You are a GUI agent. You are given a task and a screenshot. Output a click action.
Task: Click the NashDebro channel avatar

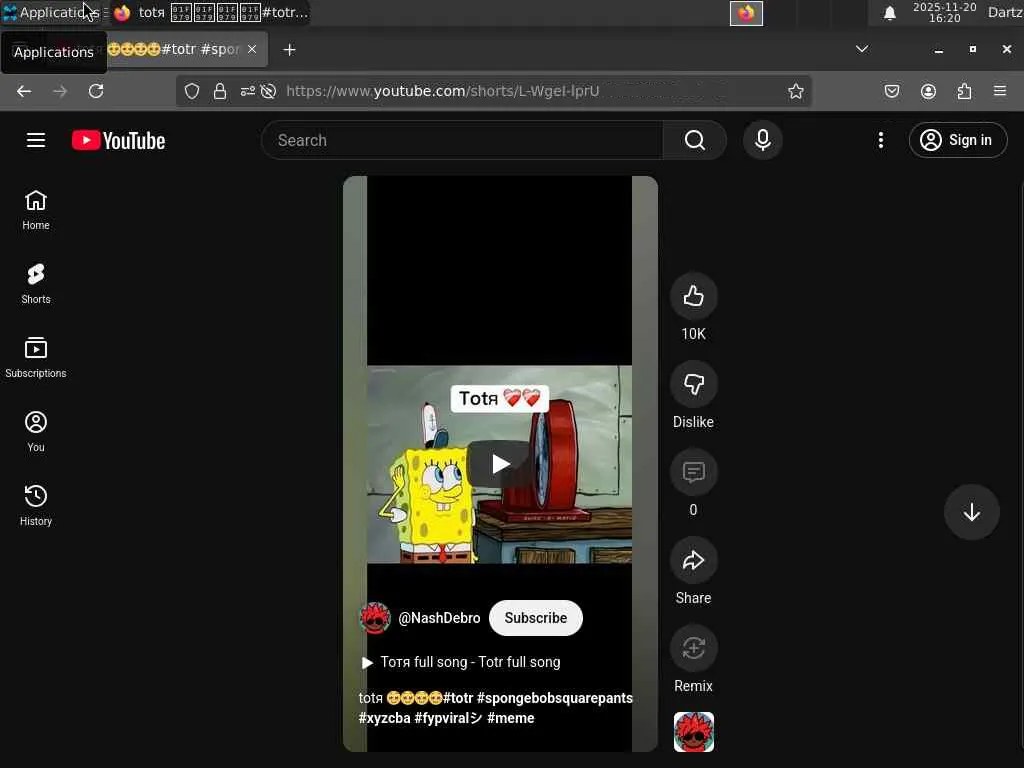click(x=375, y=618)
